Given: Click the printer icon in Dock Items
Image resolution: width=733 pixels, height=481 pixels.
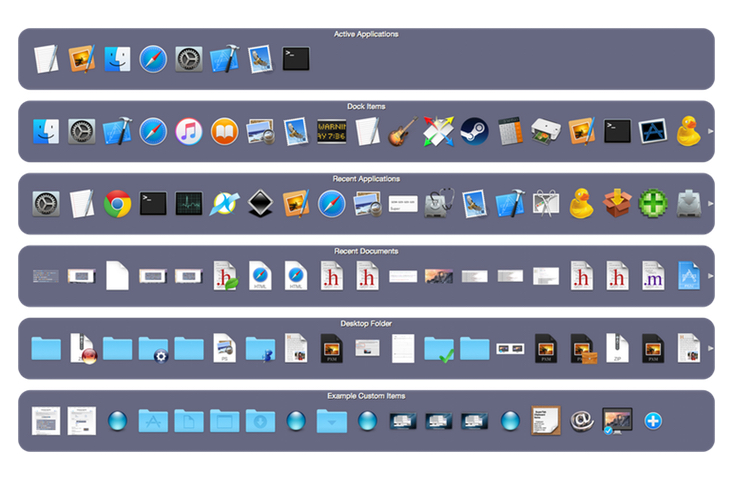Looking at the screenshot, I should [x=546, y=131].
